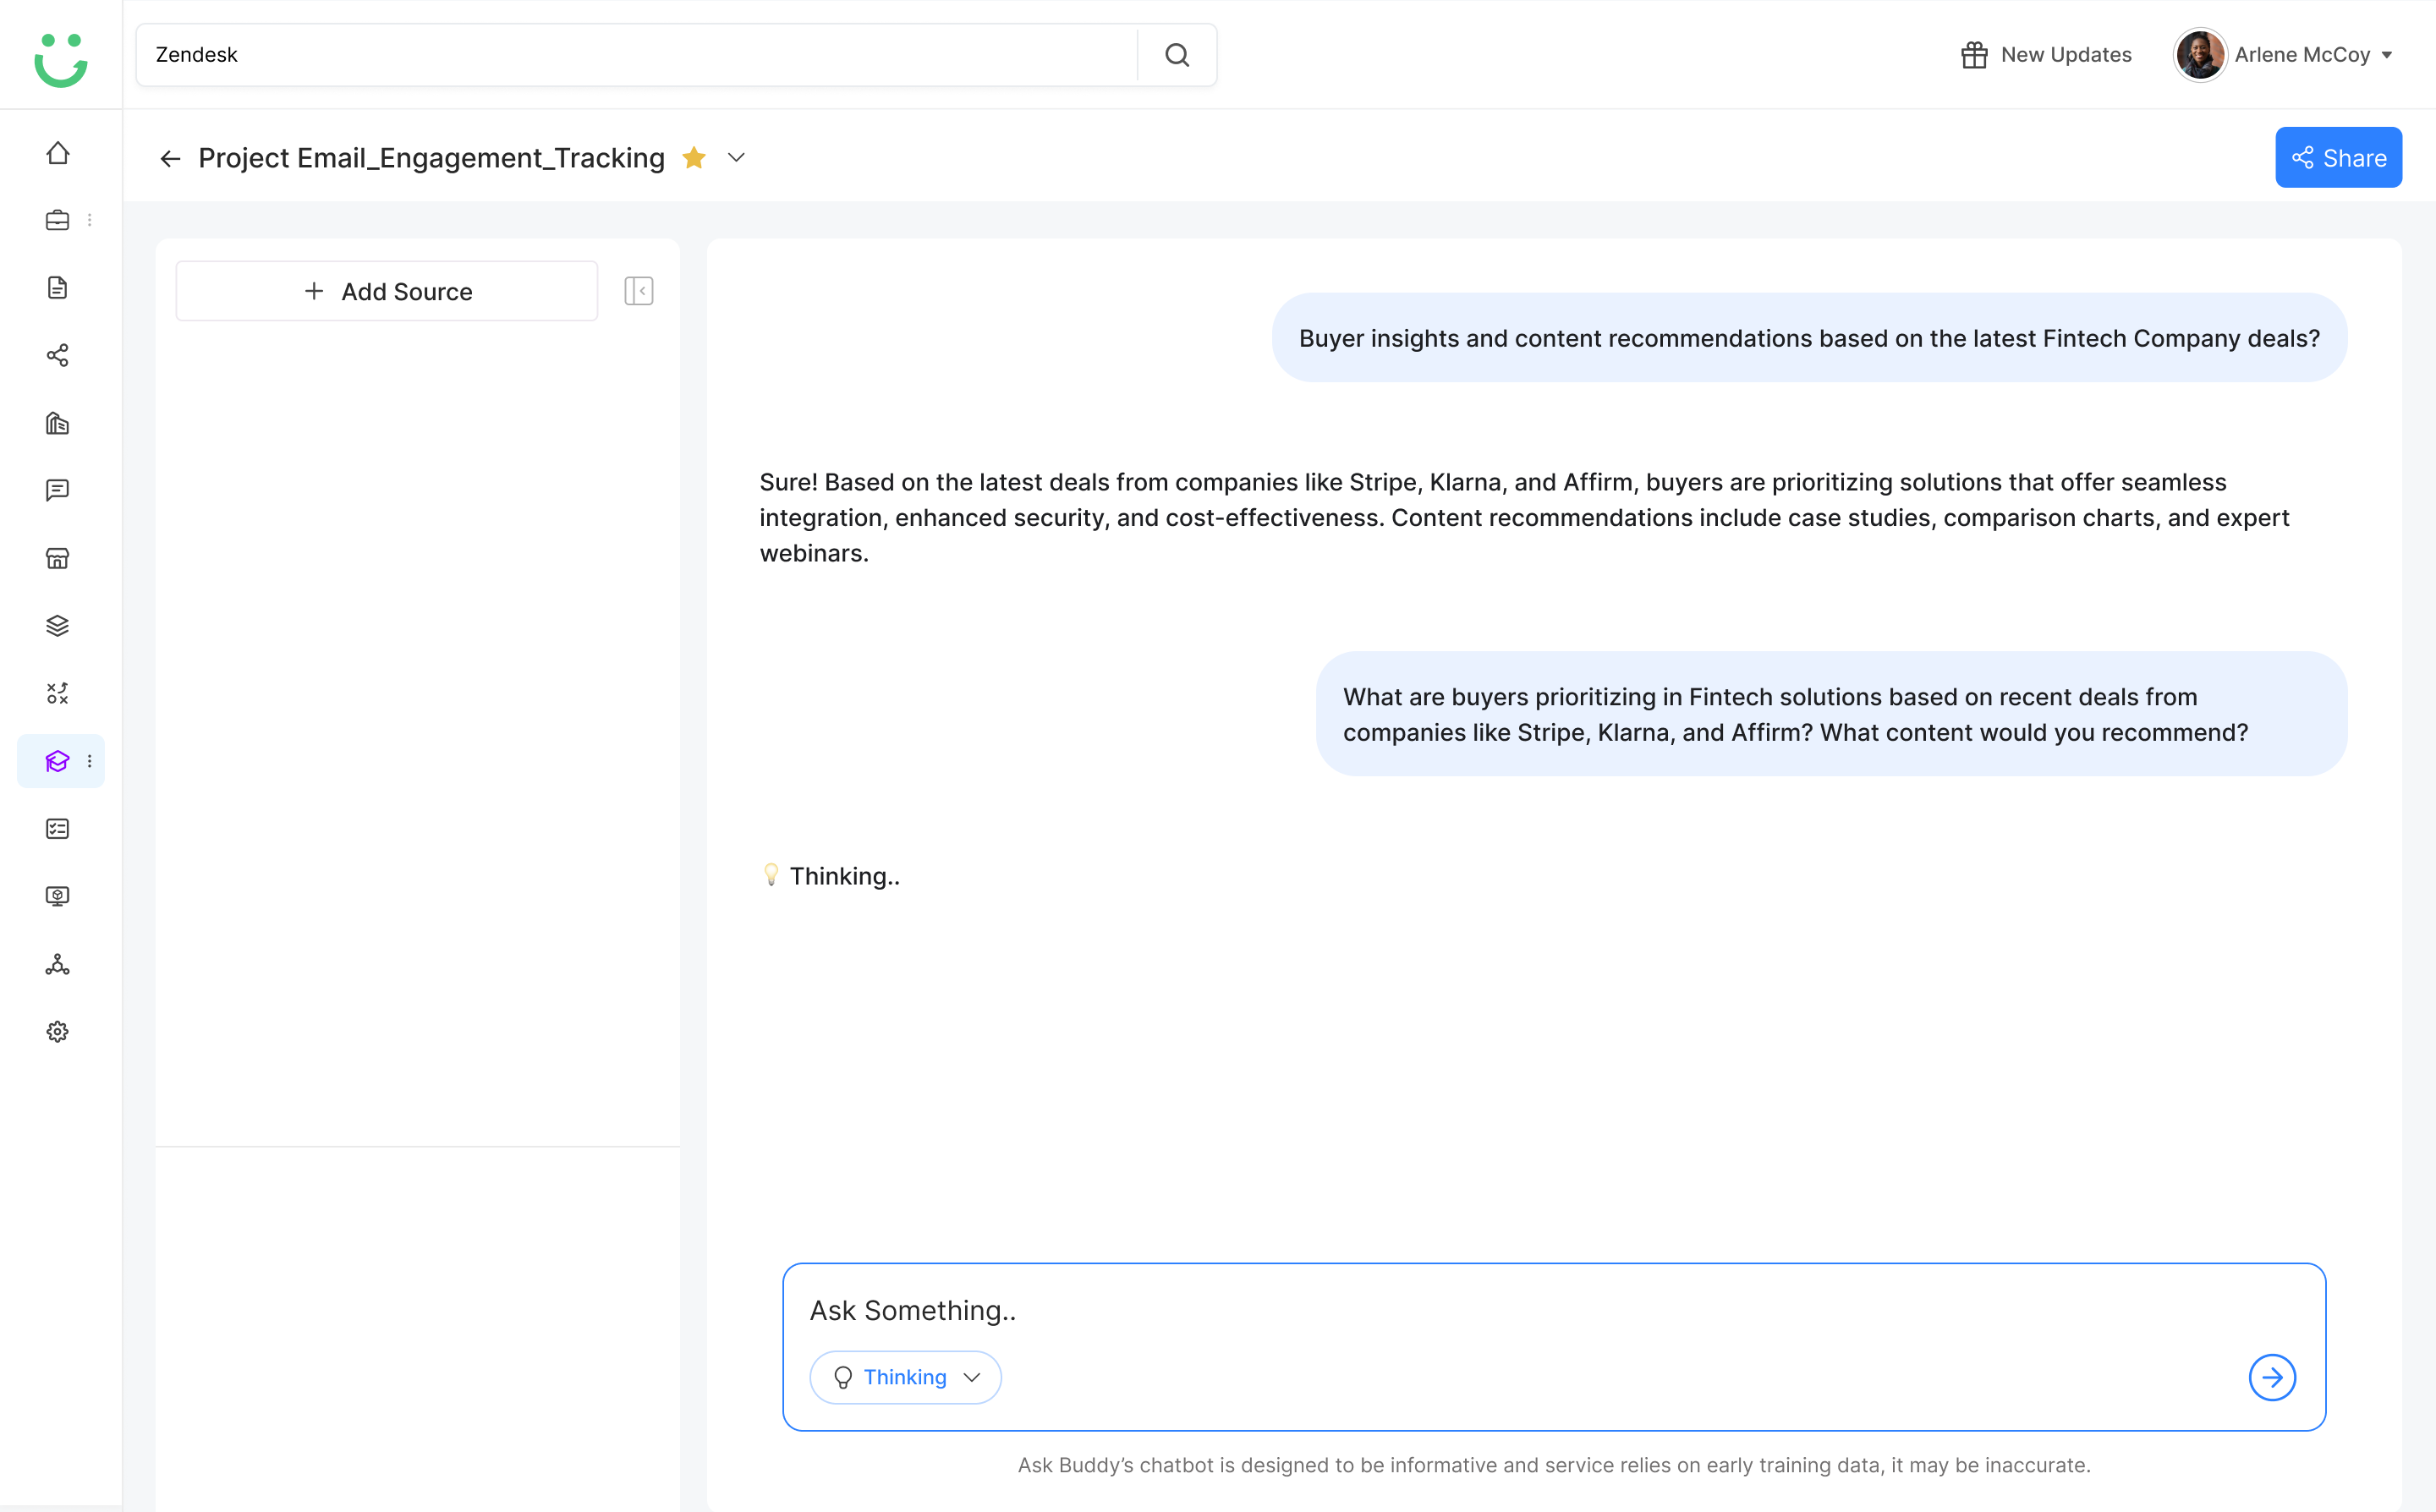
Task: Open the checklist sidebar icon
Action: [x=58, y=829]
